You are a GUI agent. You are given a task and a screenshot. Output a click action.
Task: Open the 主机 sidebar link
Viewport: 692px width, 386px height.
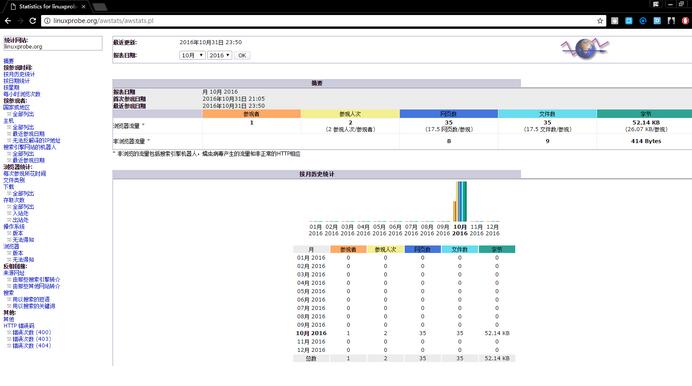(8, 120)
